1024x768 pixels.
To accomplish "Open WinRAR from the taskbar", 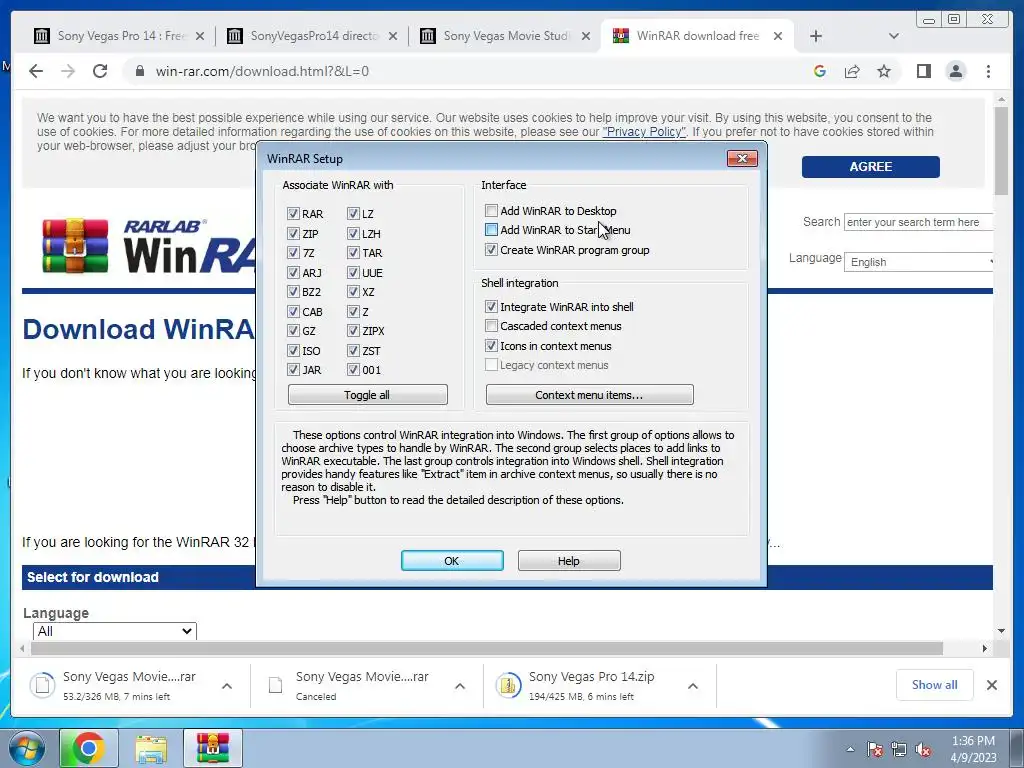I will click(x=212, y=748).
